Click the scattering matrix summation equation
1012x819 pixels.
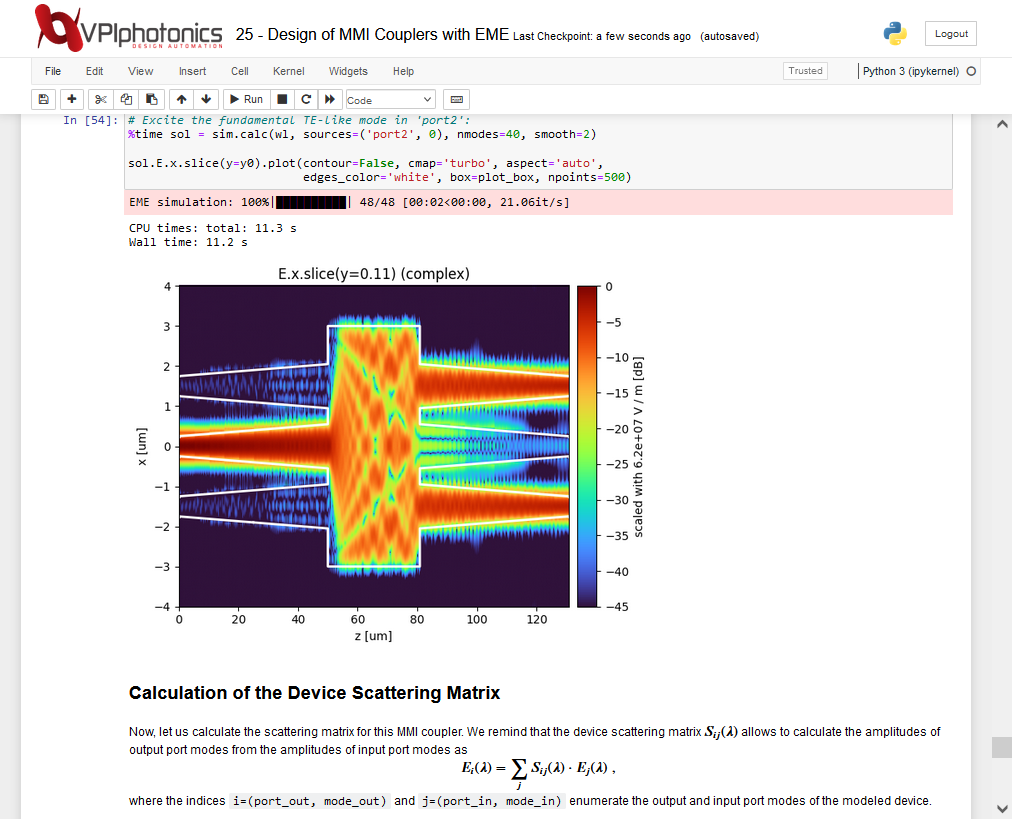click(538, 771)
